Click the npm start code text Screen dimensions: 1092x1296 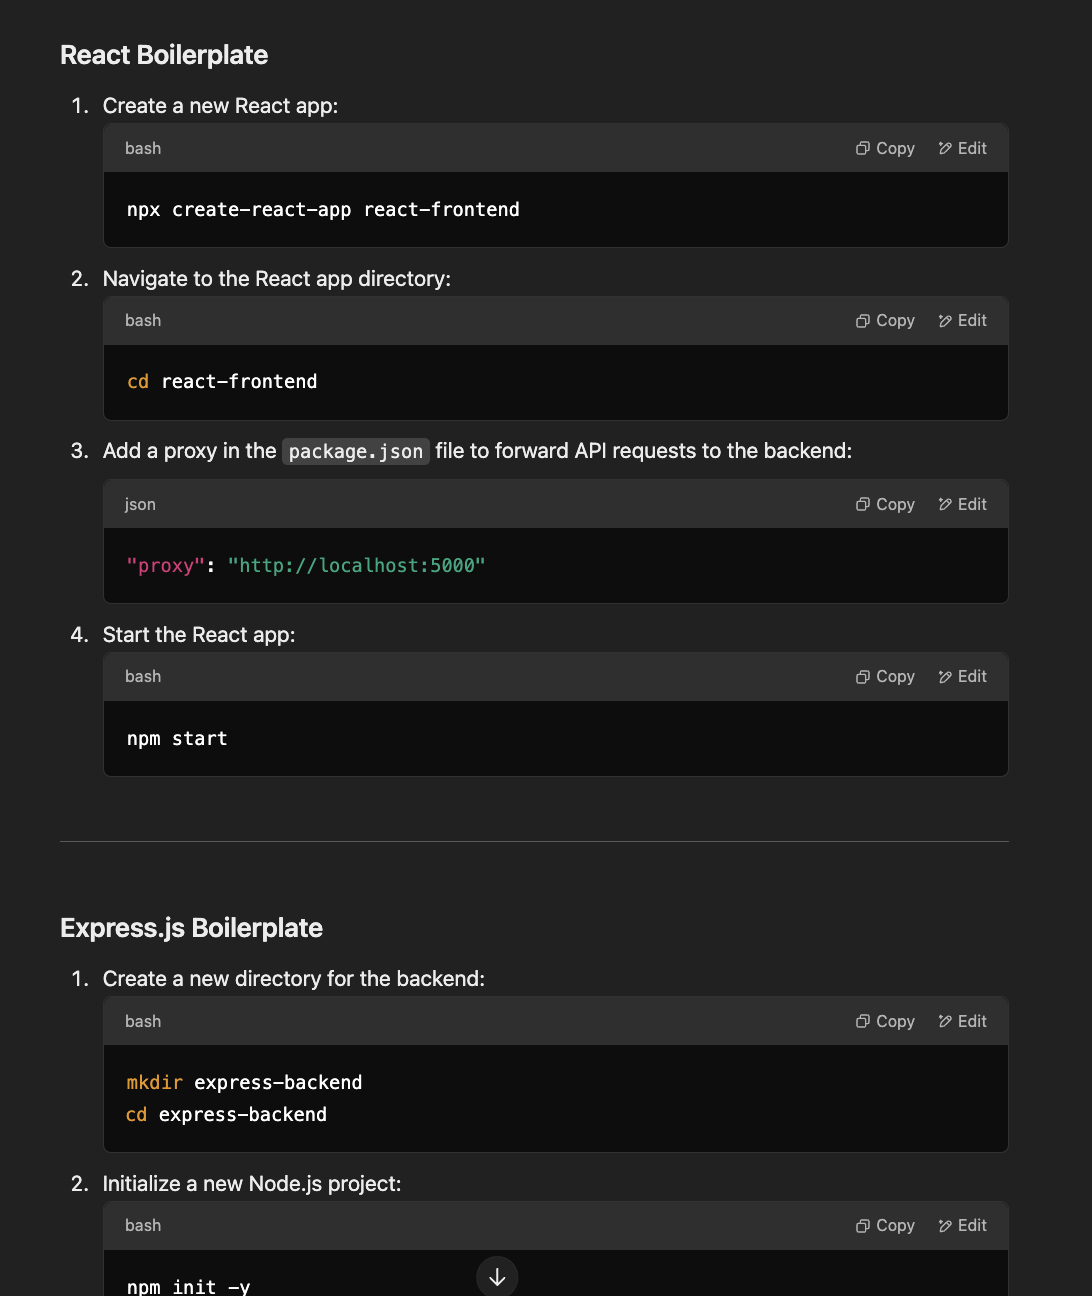click(177, 739)
